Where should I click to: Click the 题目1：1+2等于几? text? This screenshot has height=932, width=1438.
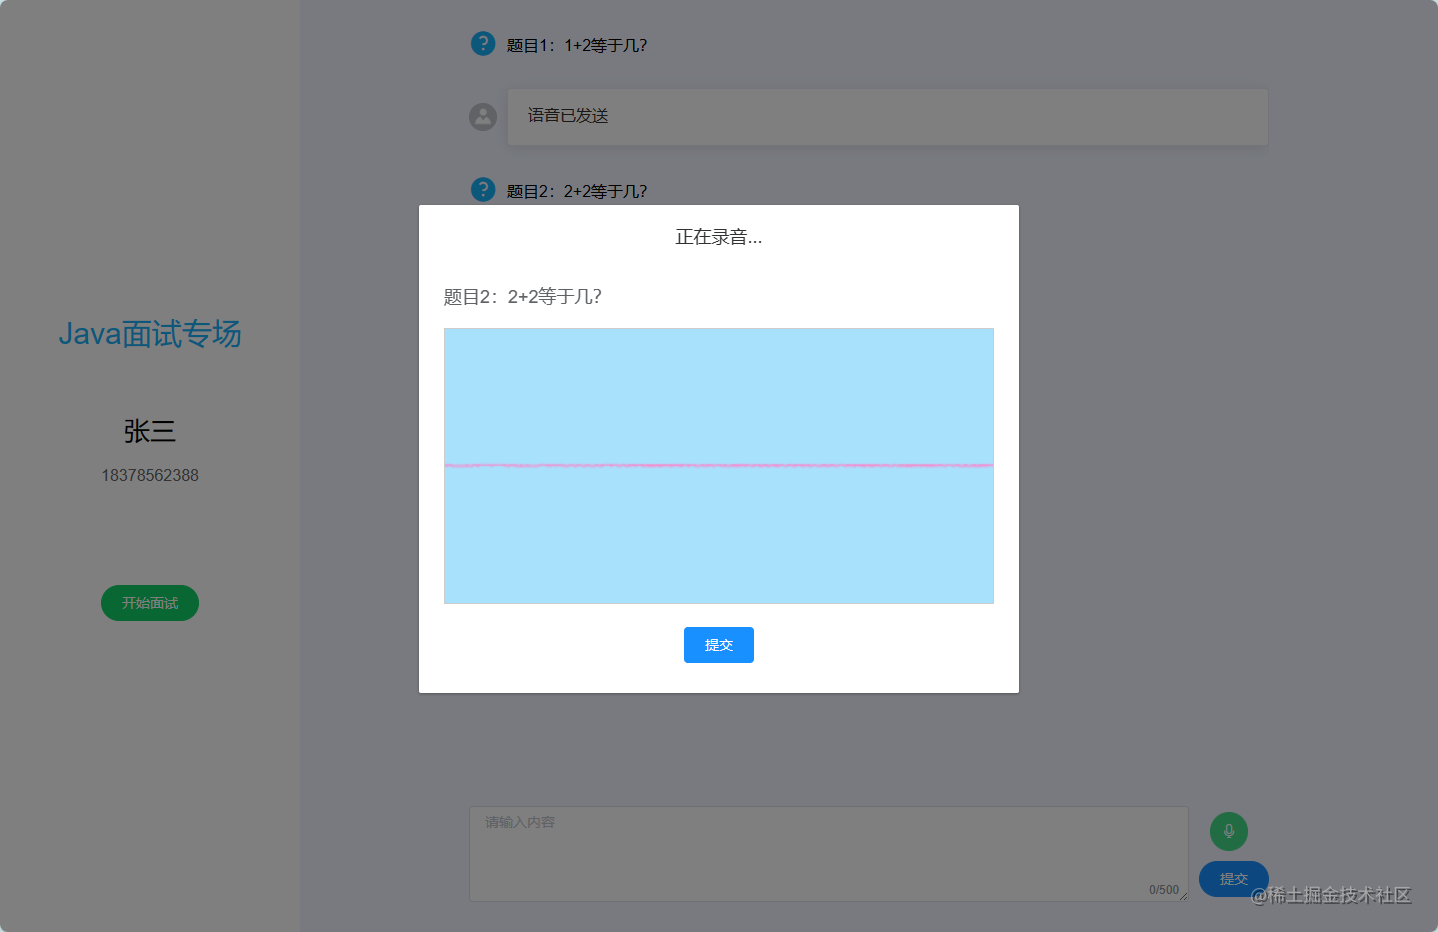(x=577, y=45)
